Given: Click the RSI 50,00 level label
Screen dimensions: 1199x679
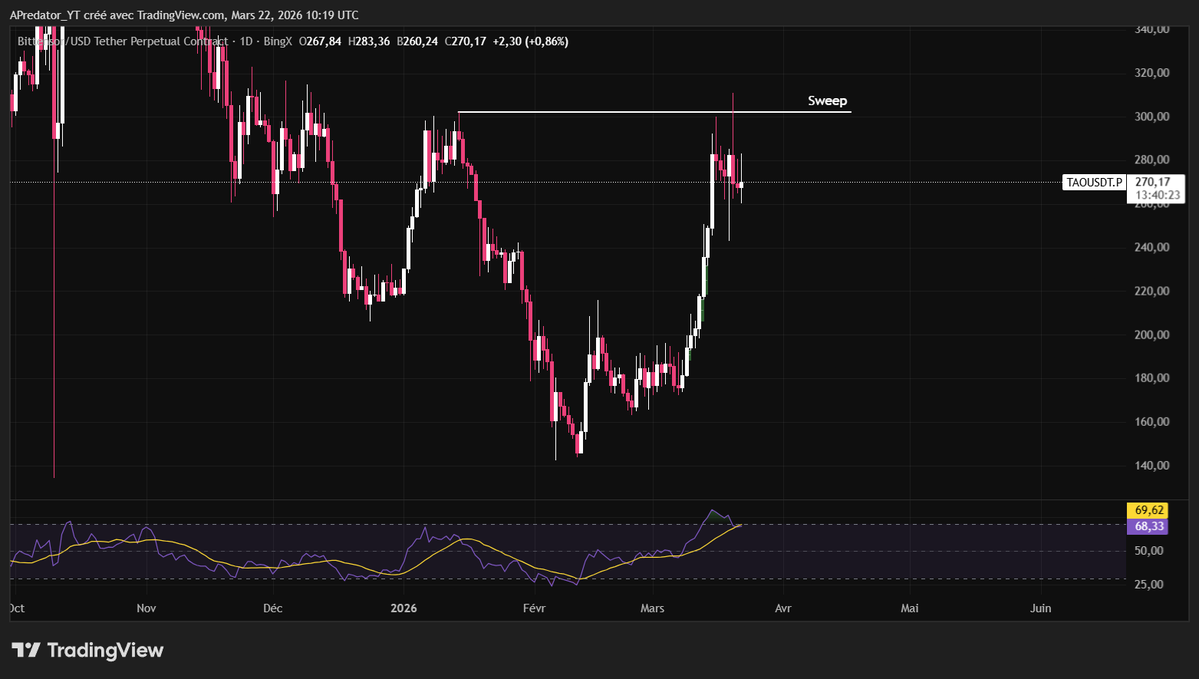Looking at the screenshot, I should [1149, 551].
